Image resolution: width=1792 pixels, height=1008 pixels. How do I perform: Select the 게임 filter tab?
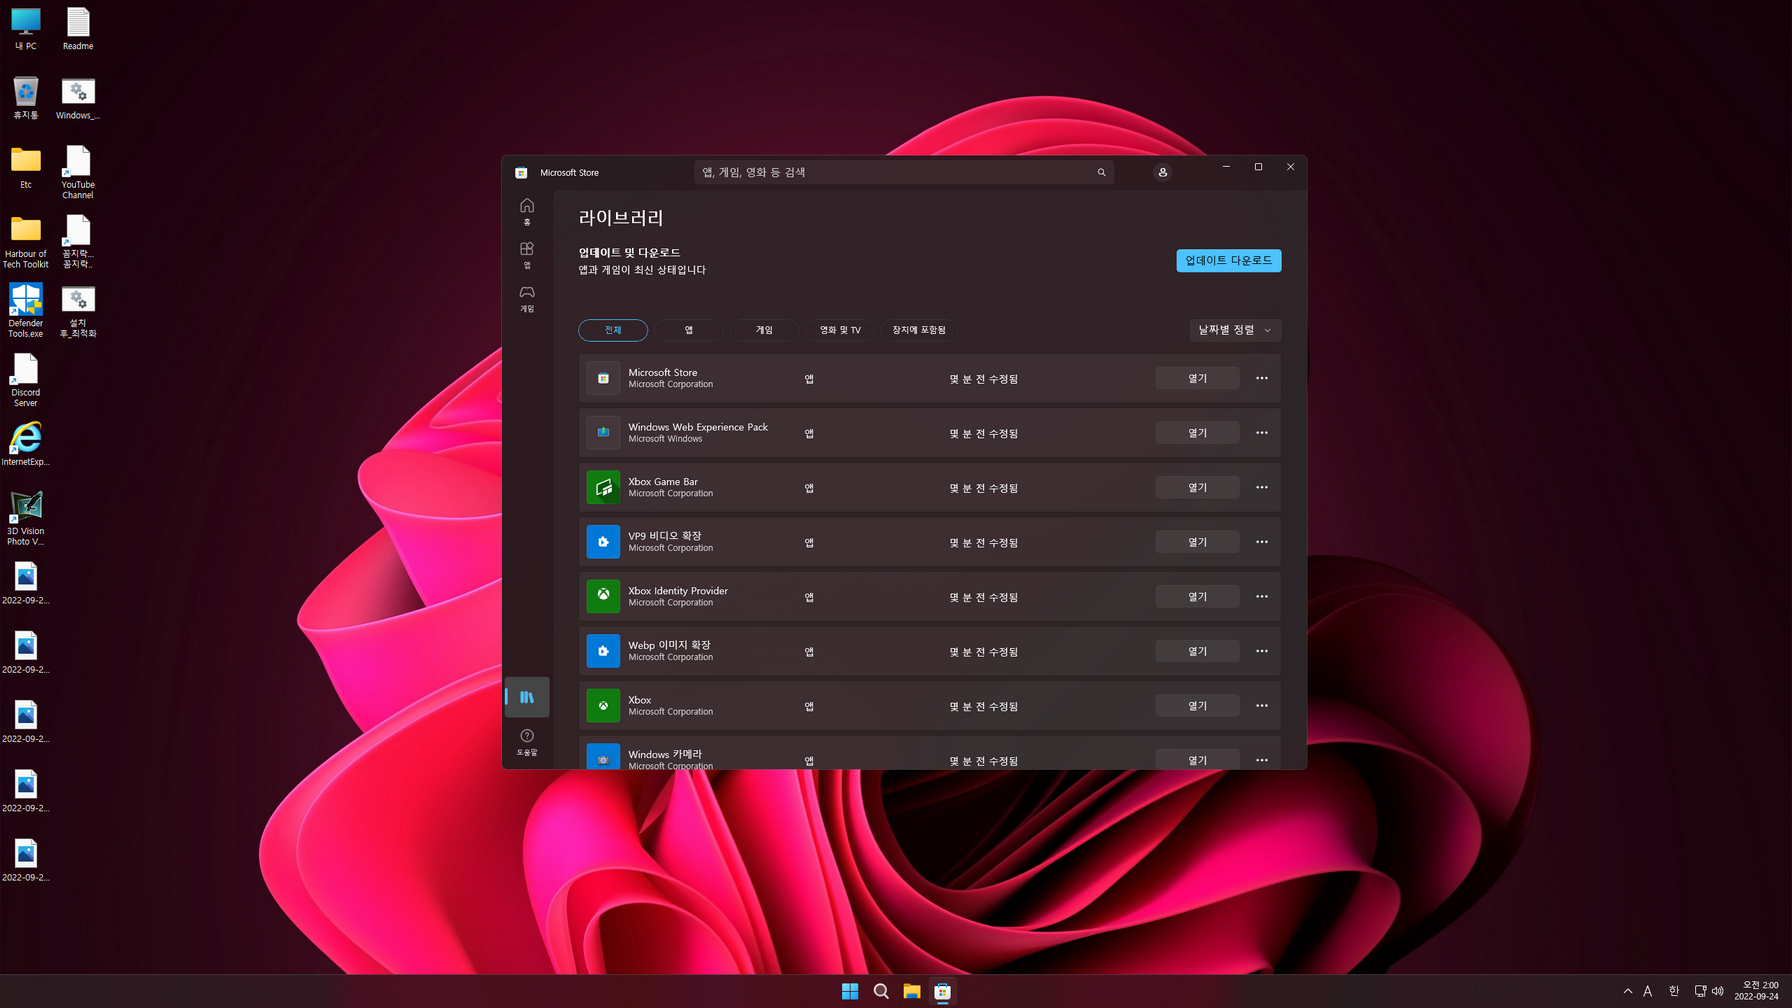pyautogui.click(x=764, y=330)
